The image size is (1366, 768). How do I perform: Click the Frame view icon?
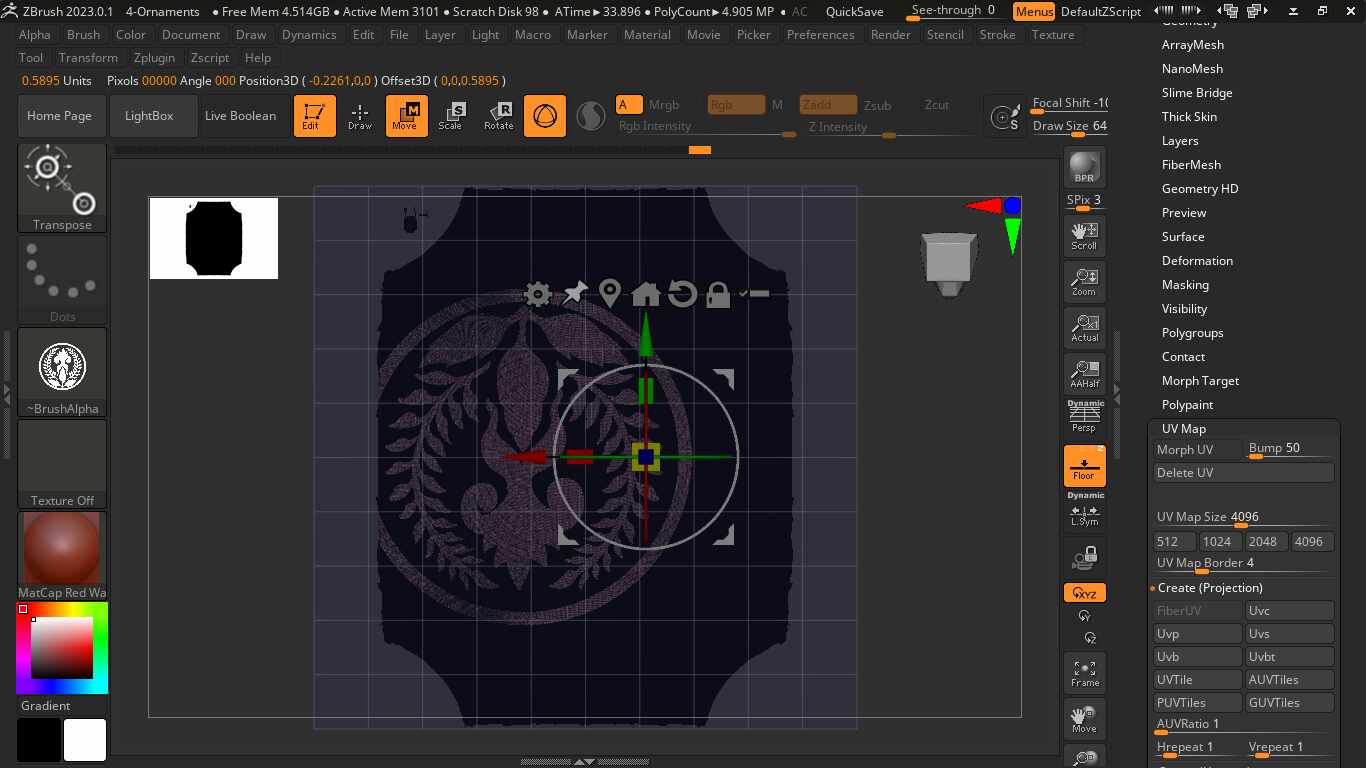coord(1084,672)
